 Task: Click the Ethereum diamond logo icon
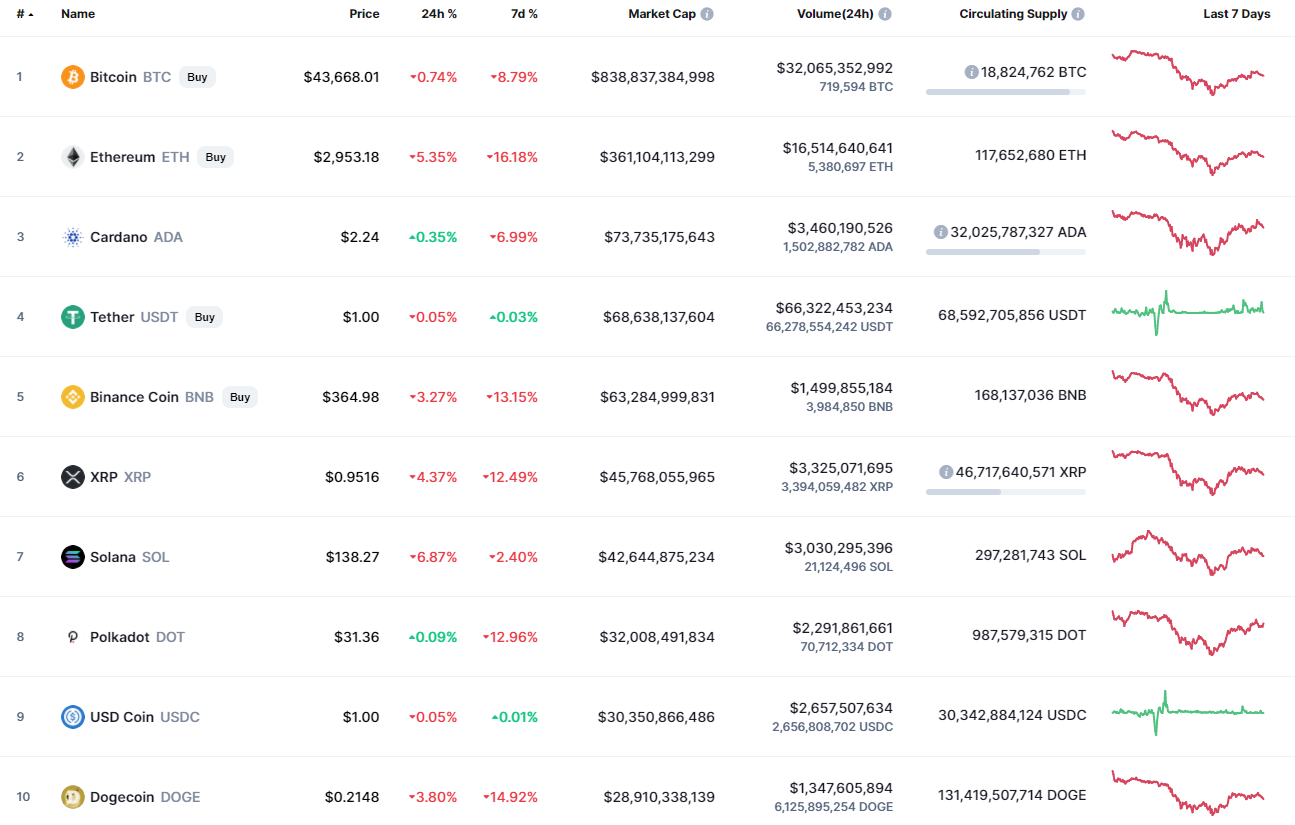(73, 157)
